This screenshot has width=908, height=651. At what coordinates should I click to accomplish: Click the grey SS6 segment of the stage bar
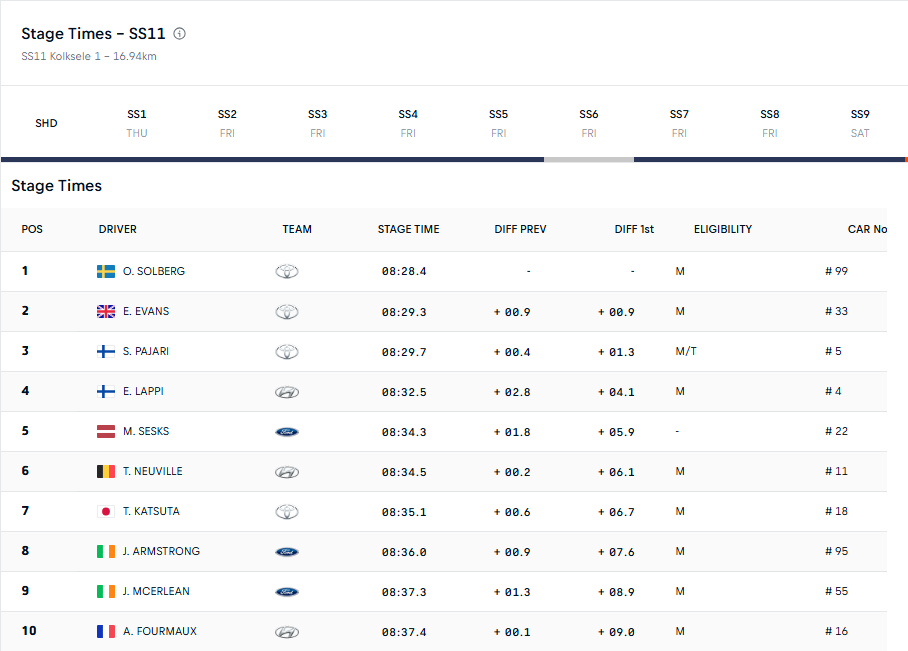[x=589, y=159]
